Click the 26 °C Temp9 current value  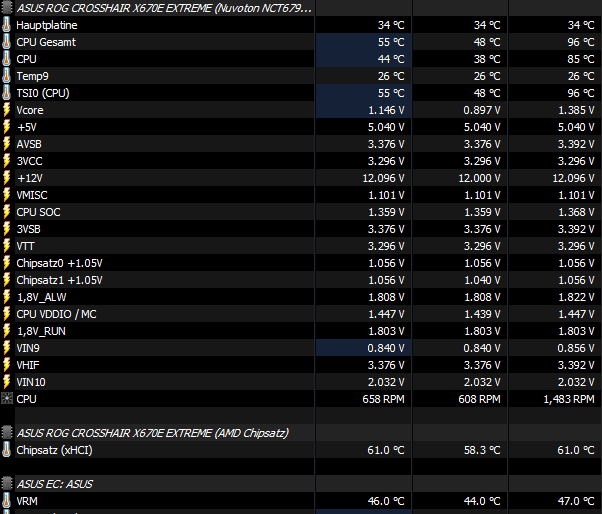click(x=391, y=76)
